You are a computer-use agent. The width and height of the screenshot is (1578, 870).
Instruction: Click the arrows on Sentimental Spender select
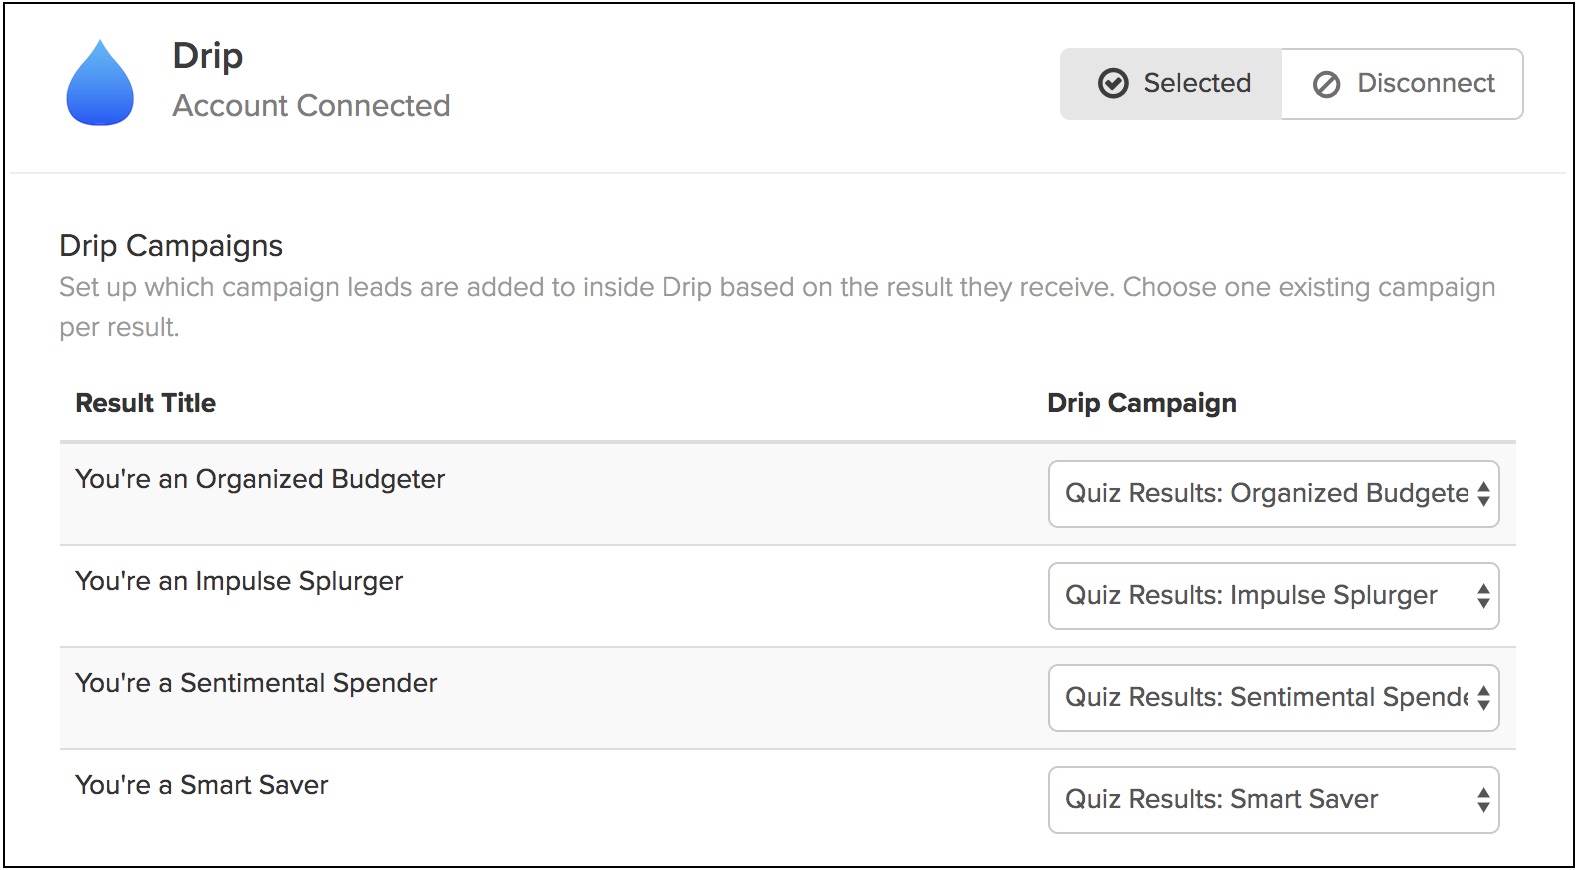[1483, 698]
